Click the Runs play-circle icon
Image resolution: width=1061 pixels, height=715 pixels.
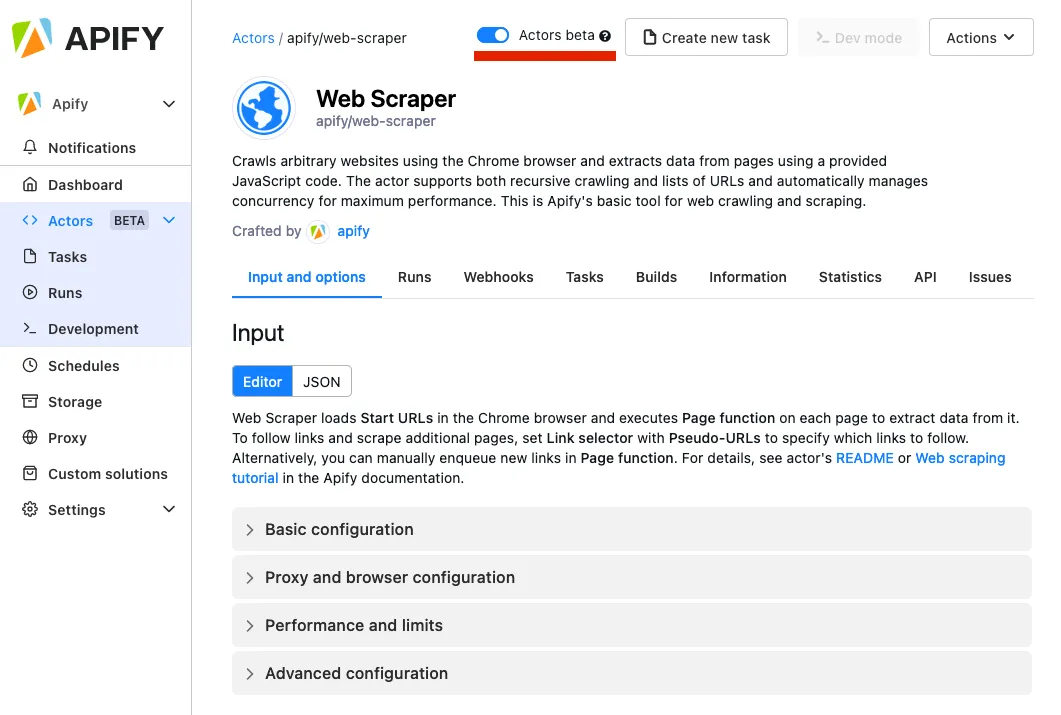(x=30, y=292)
